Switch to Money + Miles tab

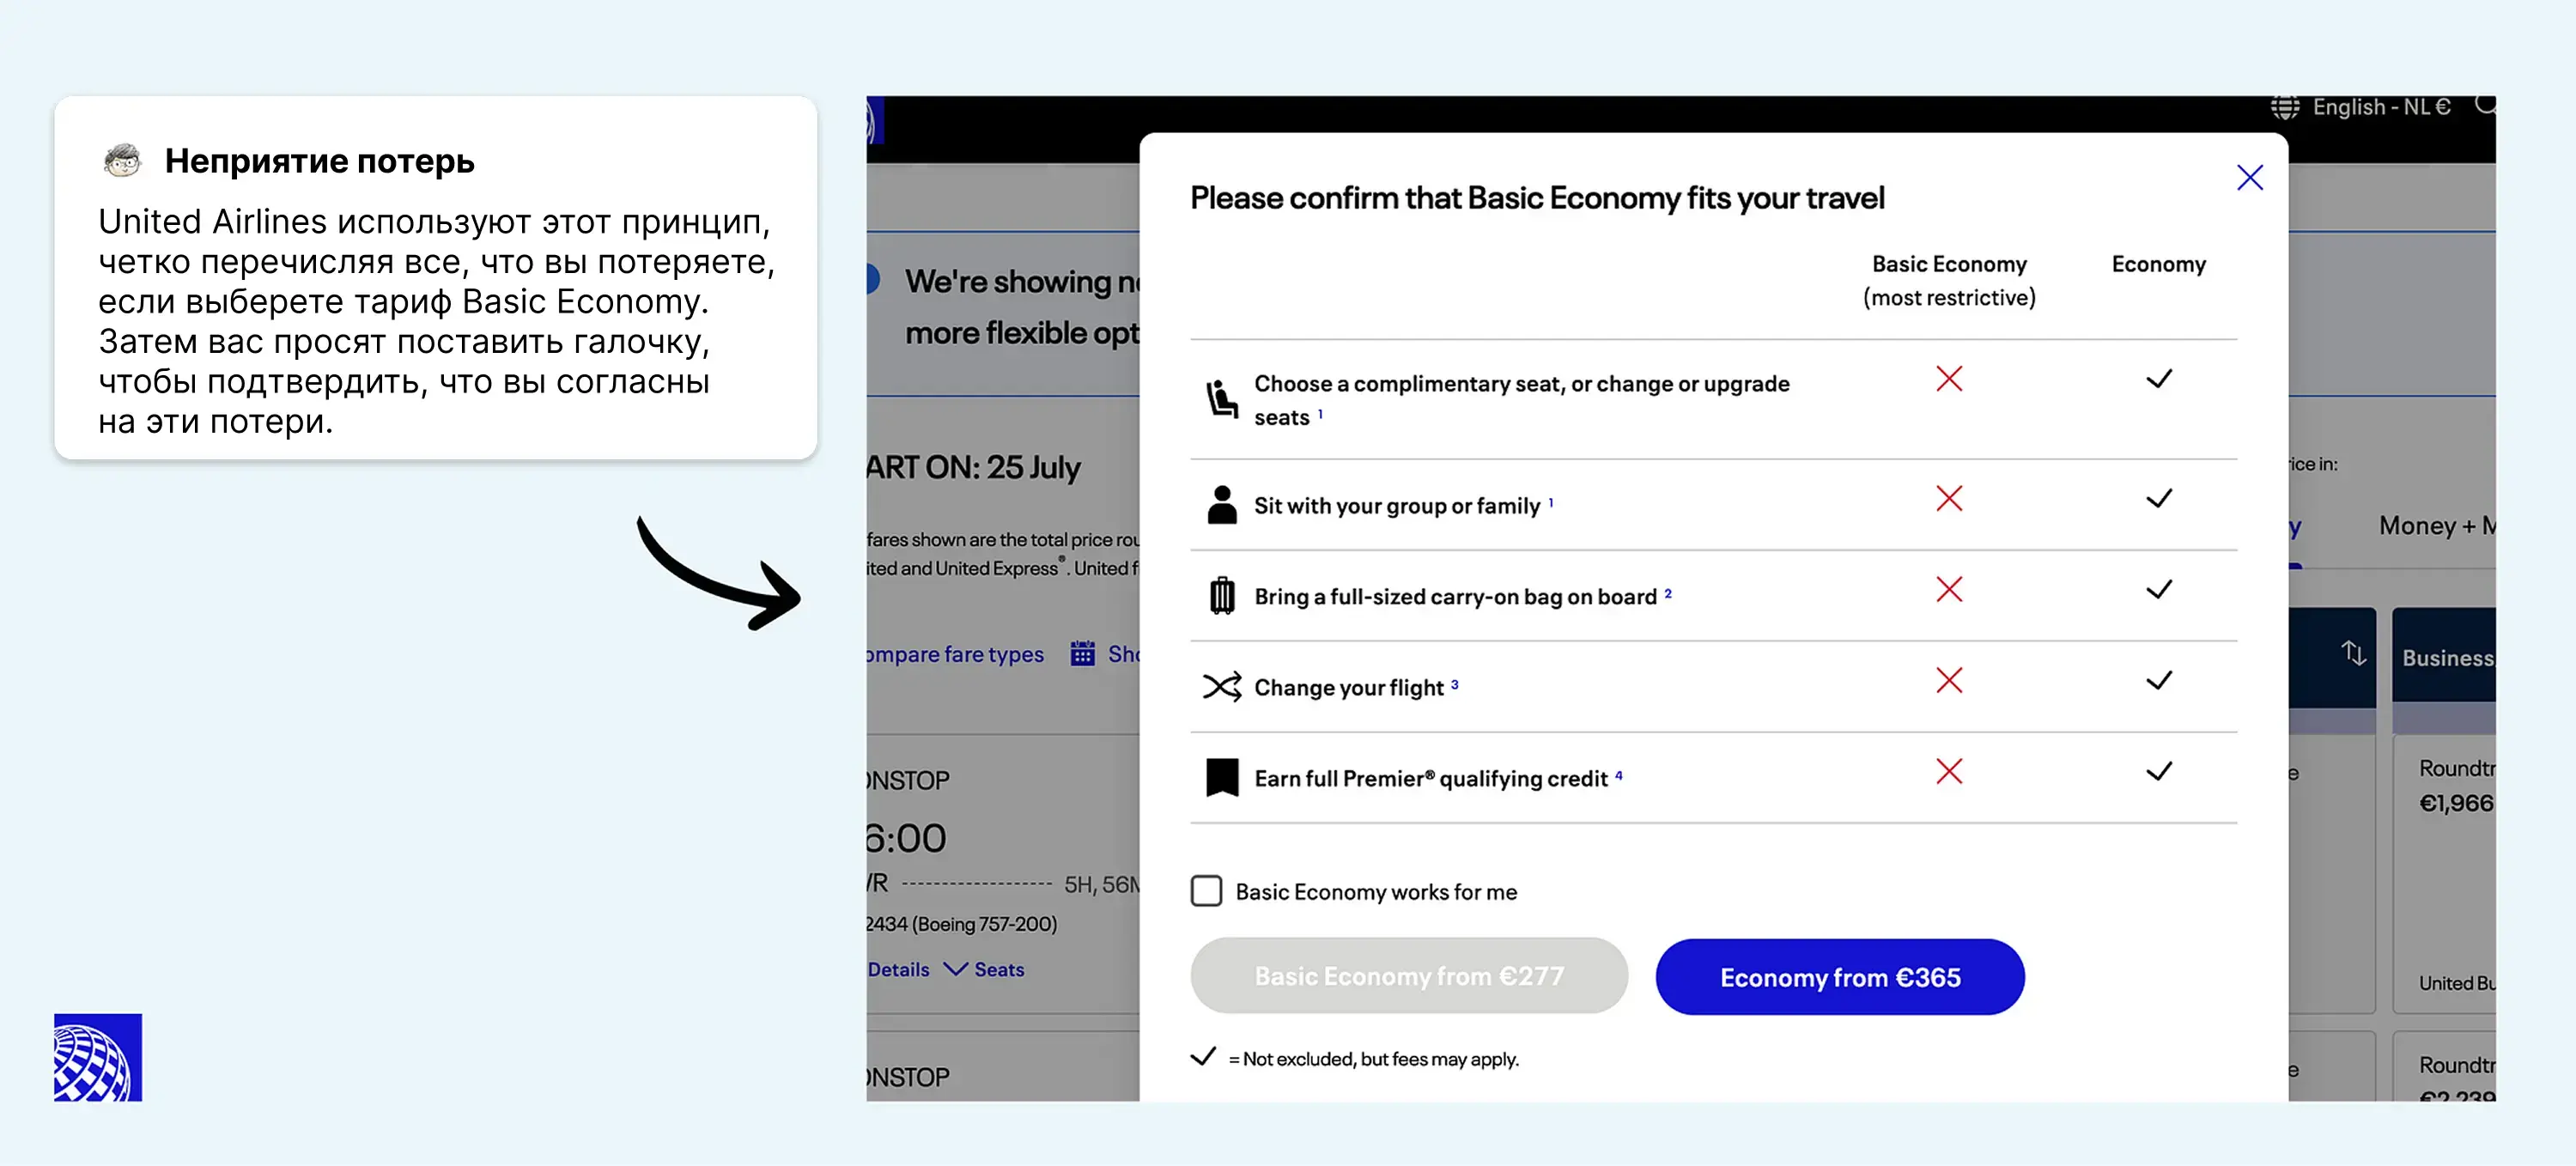(2435, 526)
